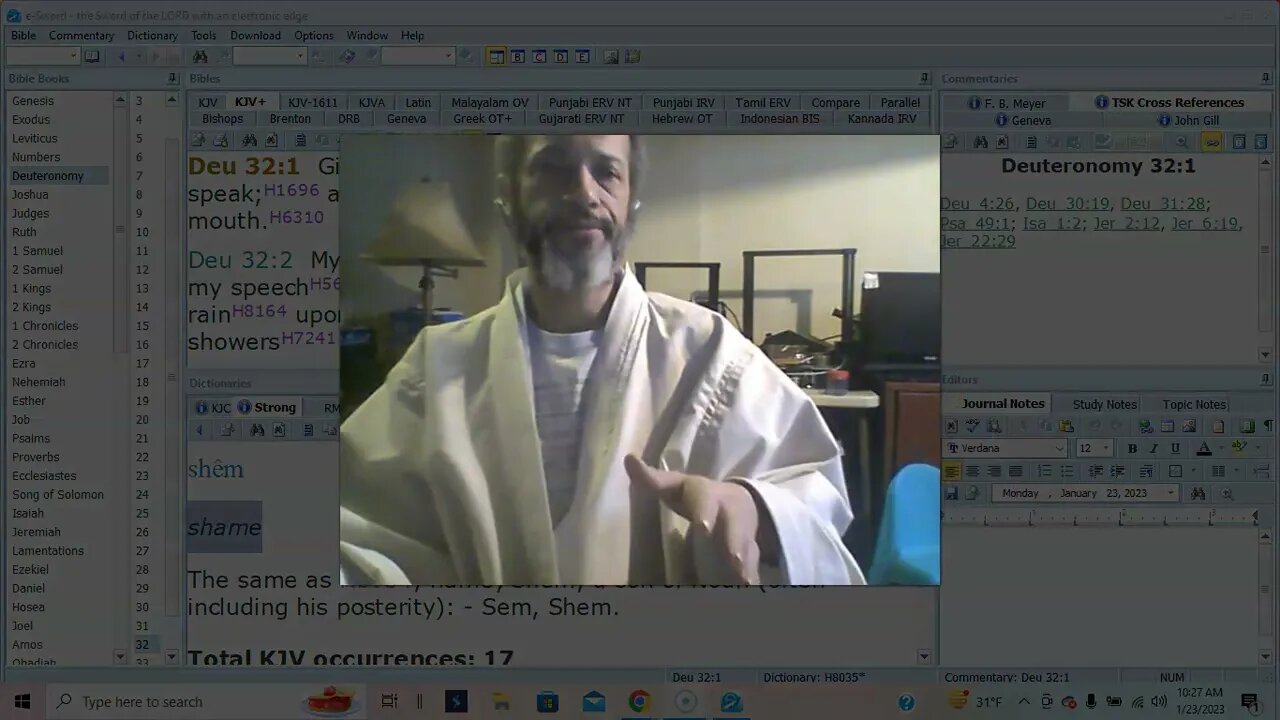Screen dimensions: 1280x720
Task: Click the paragraph marks icon in Editors toolbar
Action: pos(1268,426)
